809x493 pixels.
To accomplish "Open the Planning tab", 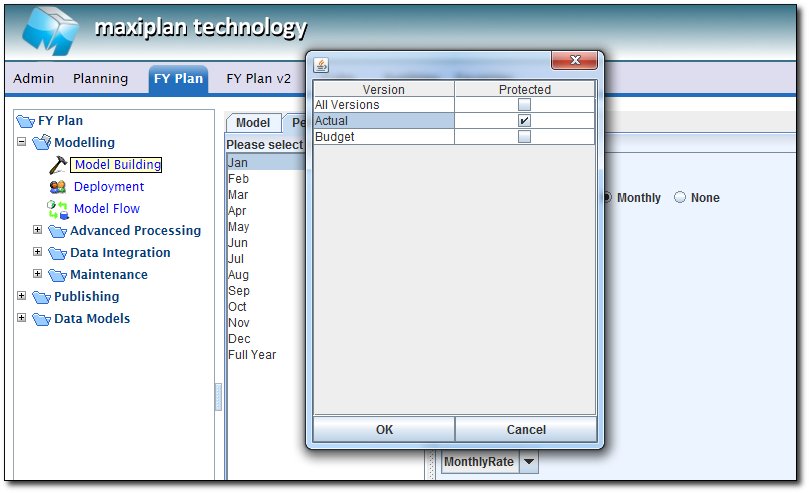I will 100,78.
